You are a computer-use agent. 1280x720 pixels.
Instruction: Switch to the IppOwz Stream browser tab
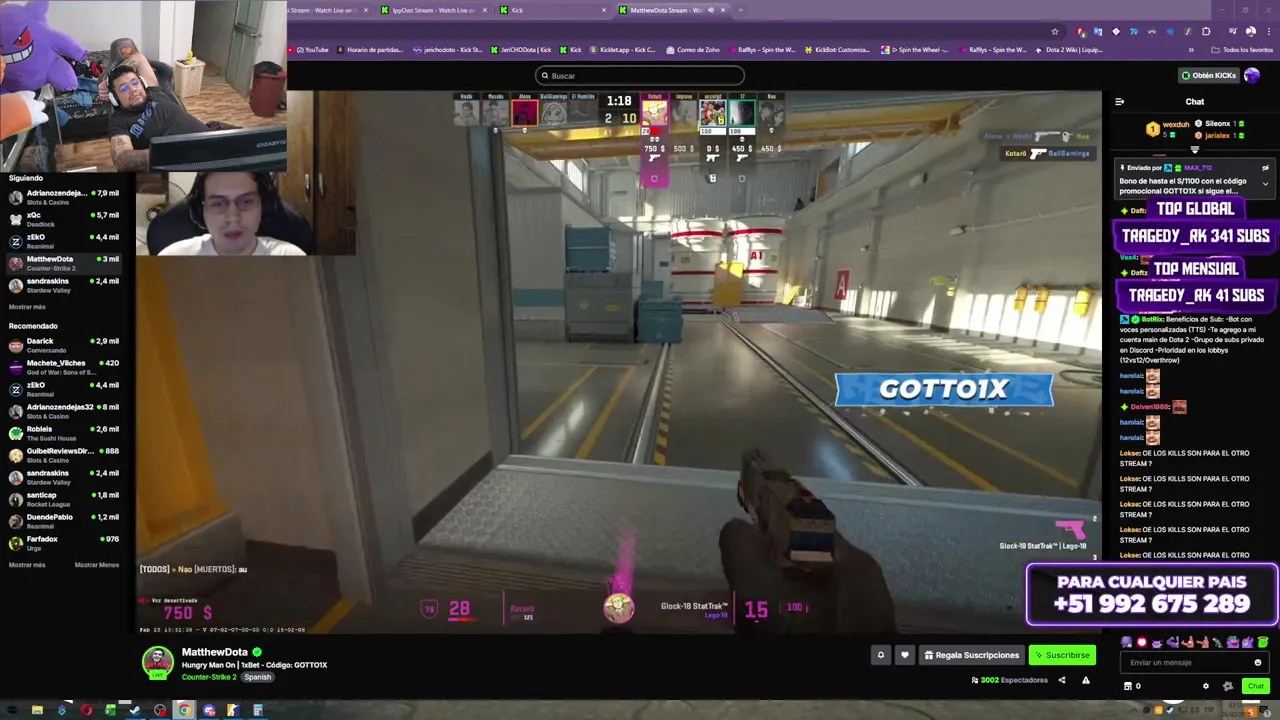(x=433, y=10)
